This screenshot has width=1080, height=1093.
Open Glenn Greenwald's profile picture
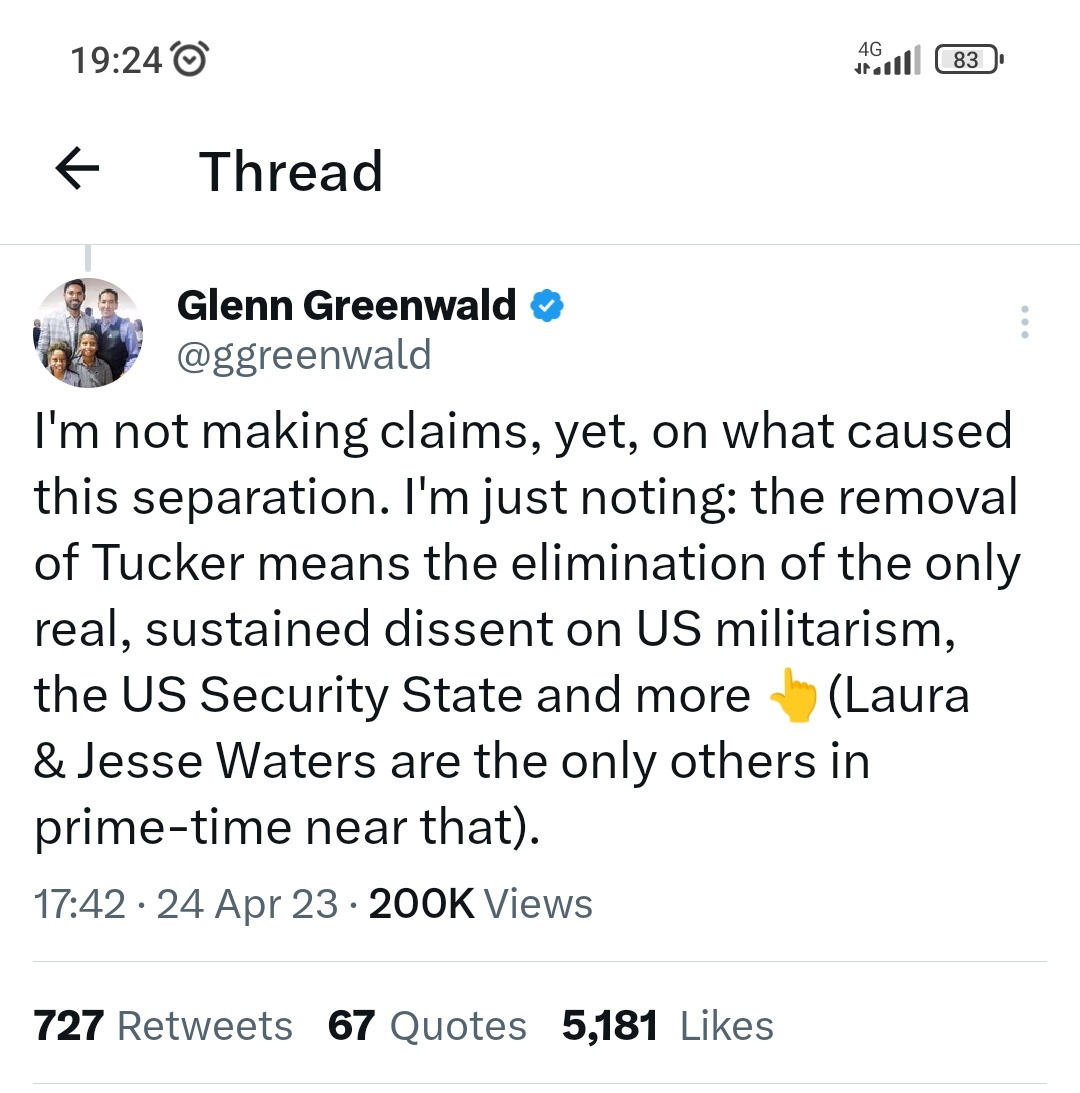coord(89,333)
